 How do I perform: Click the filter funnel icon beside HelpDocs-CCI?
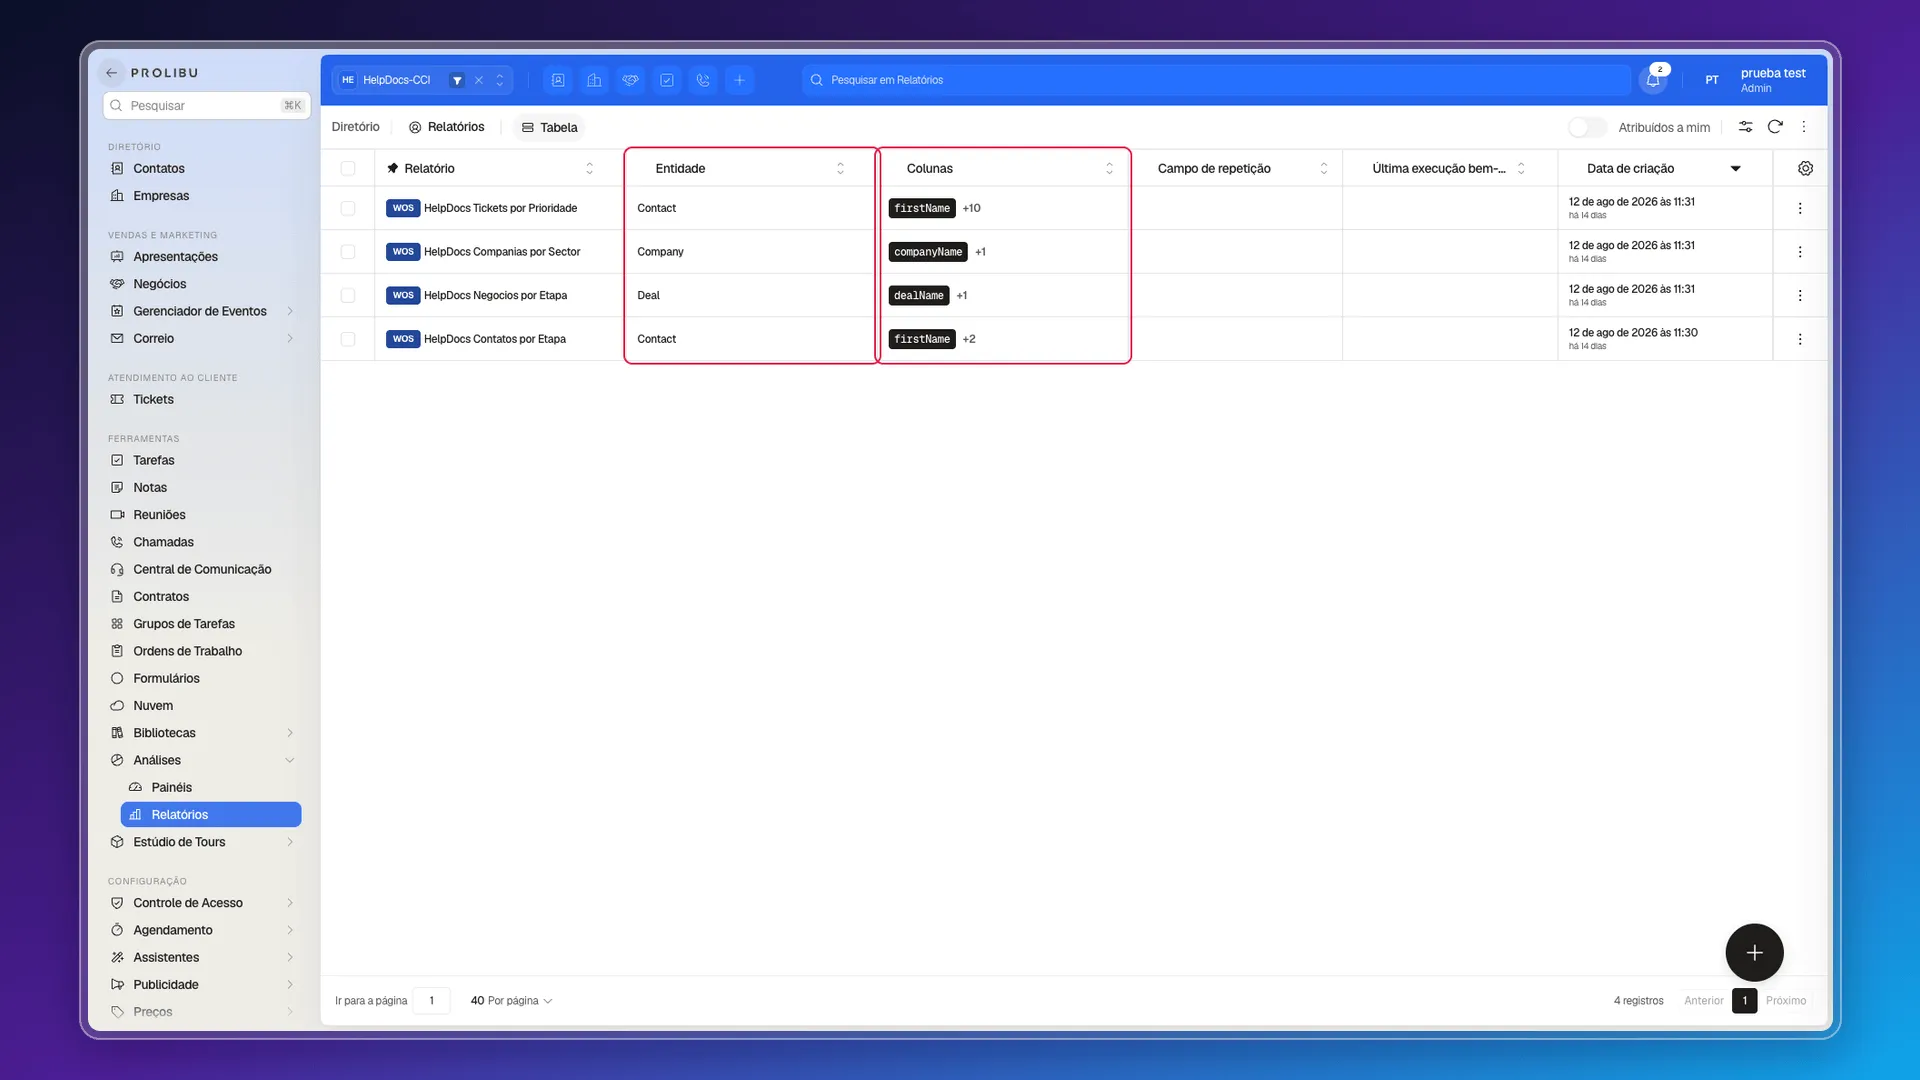point(457,80)
